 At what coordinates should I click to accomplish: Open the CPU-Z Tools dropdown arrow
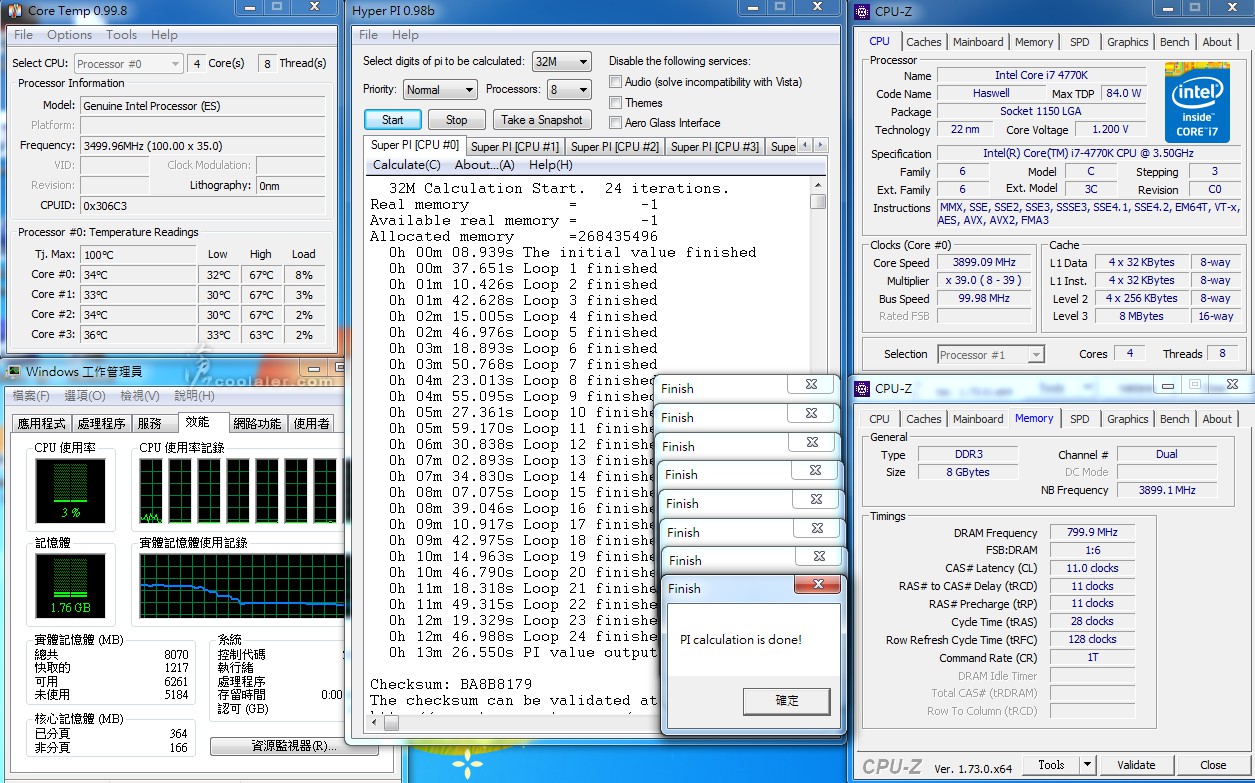pos(1087,765)
